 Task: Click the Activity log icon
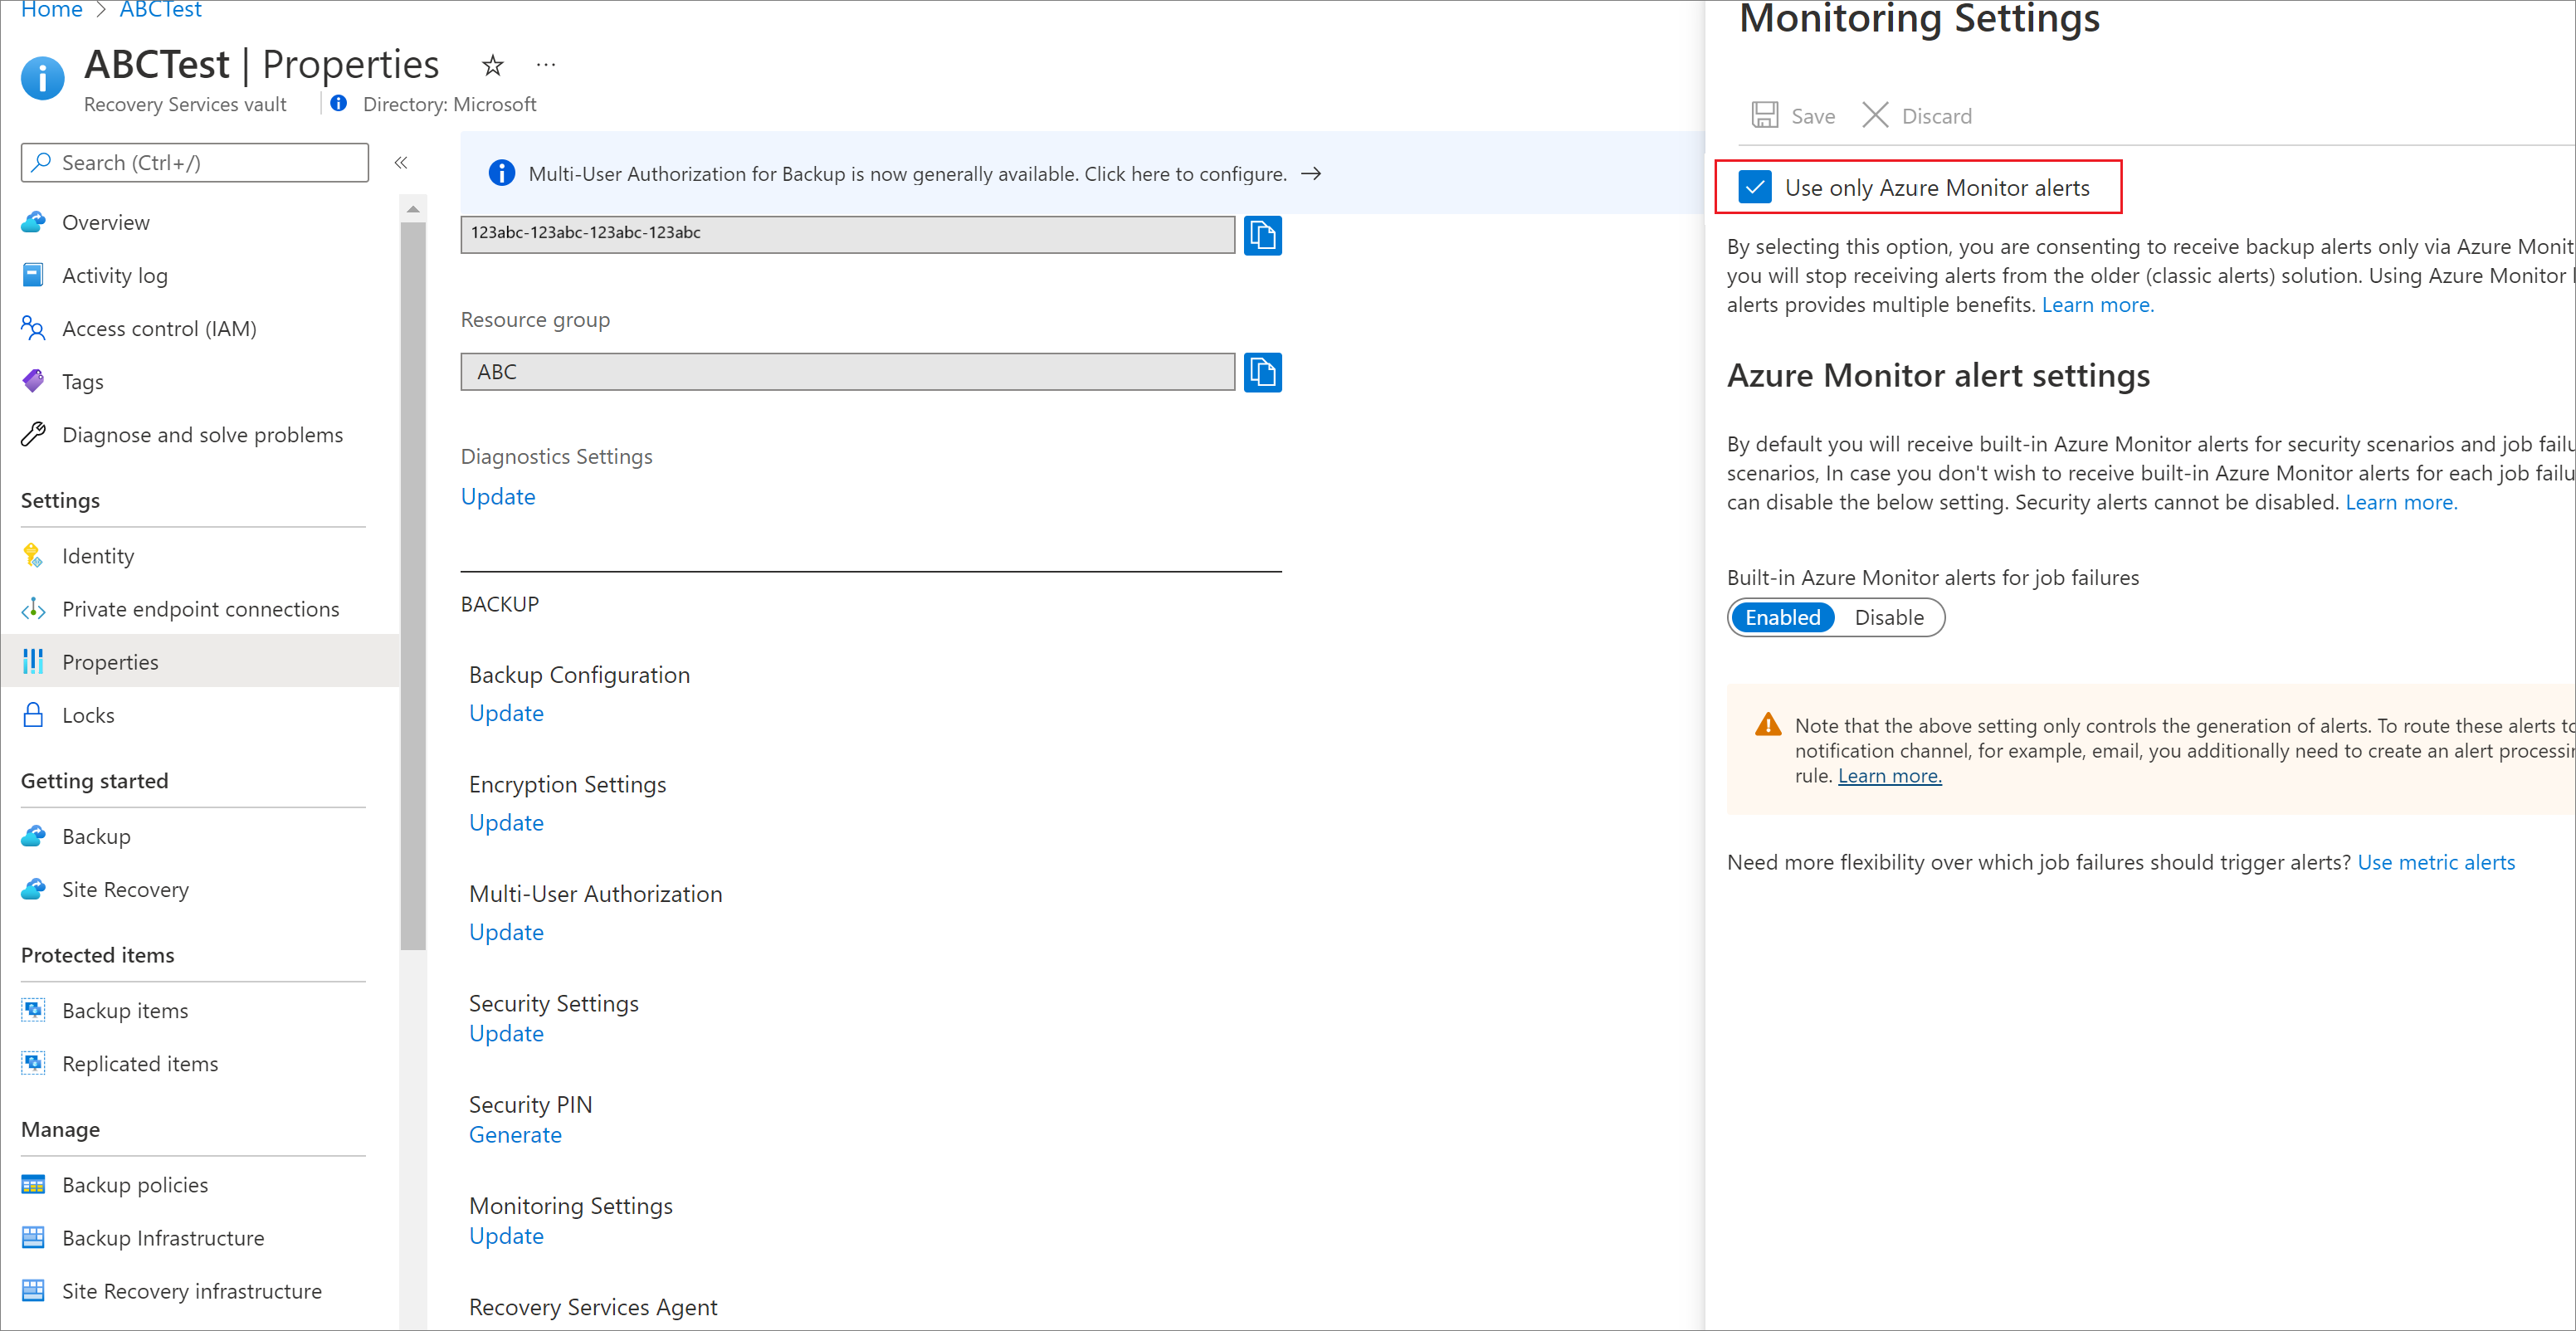pos(36,275)
